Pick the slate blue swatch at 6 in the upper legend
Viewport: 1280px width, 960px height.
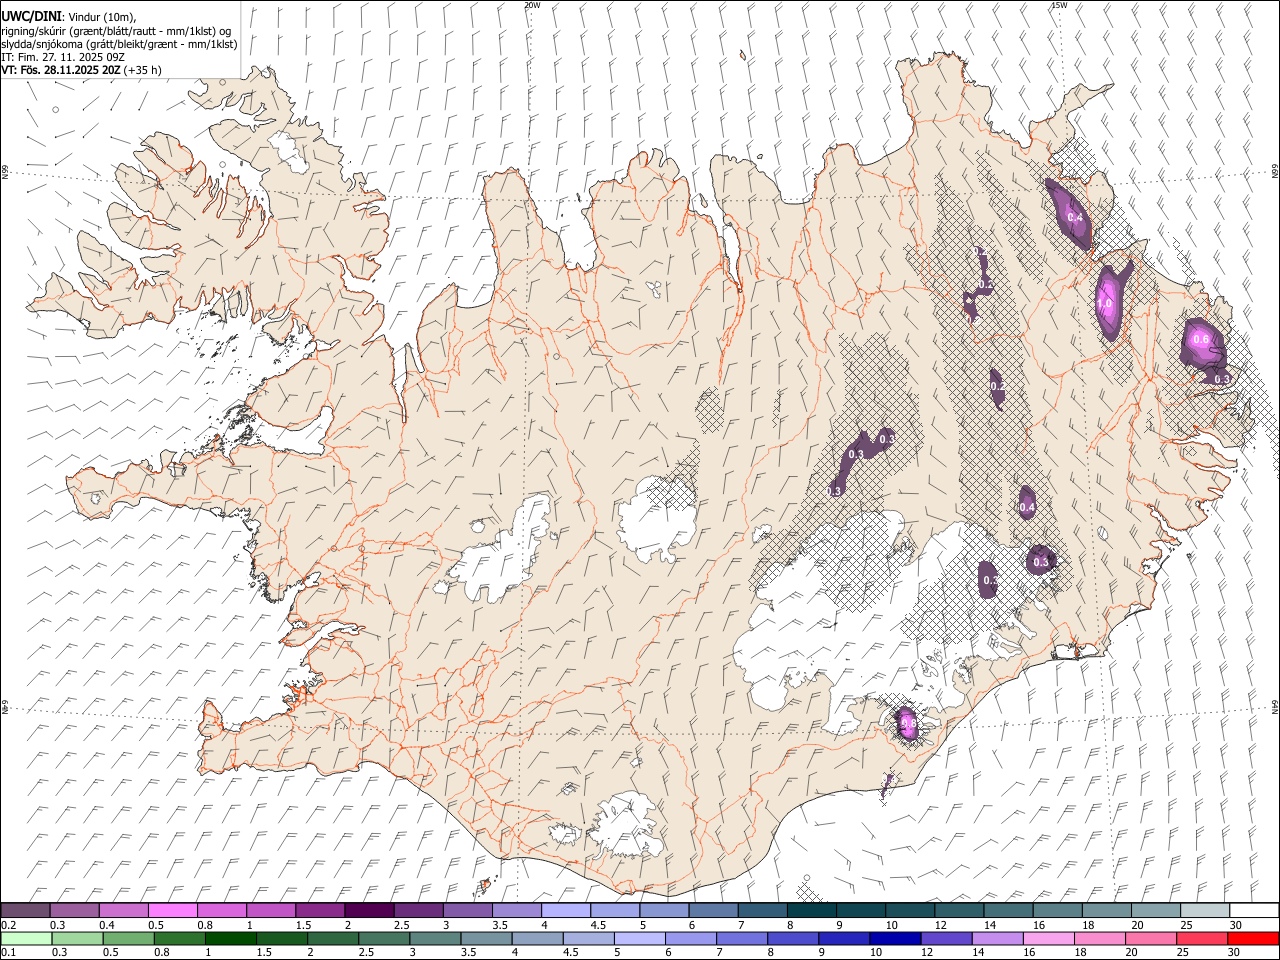pos(714,911)
